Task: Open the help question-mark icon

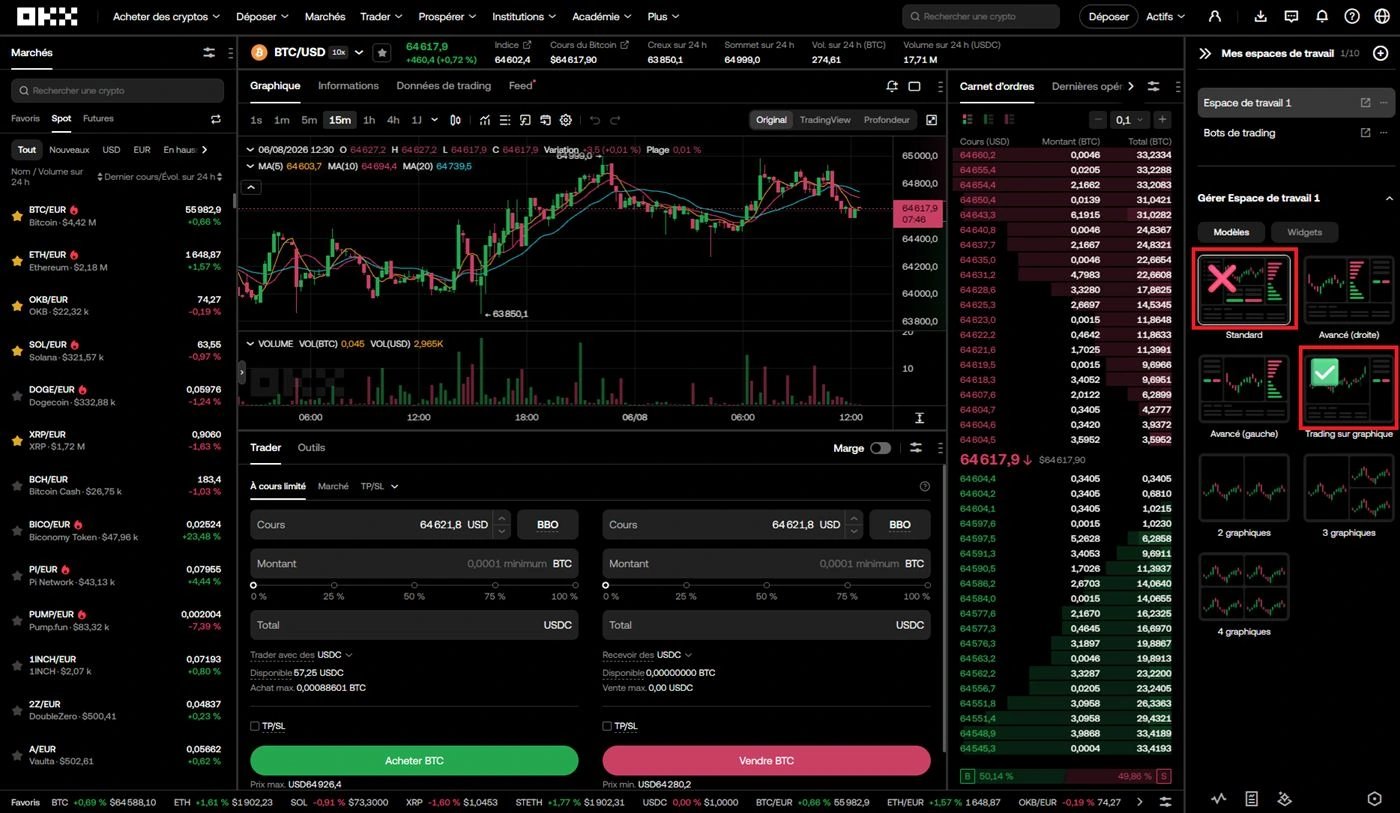Action: tap(1352, 16)
